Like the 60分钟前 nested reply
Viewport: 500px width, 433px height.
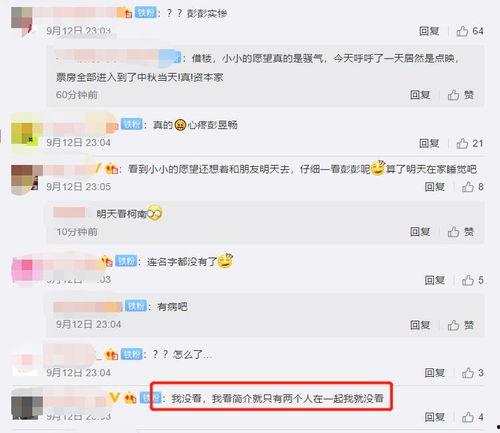click(x=461, y=95)
